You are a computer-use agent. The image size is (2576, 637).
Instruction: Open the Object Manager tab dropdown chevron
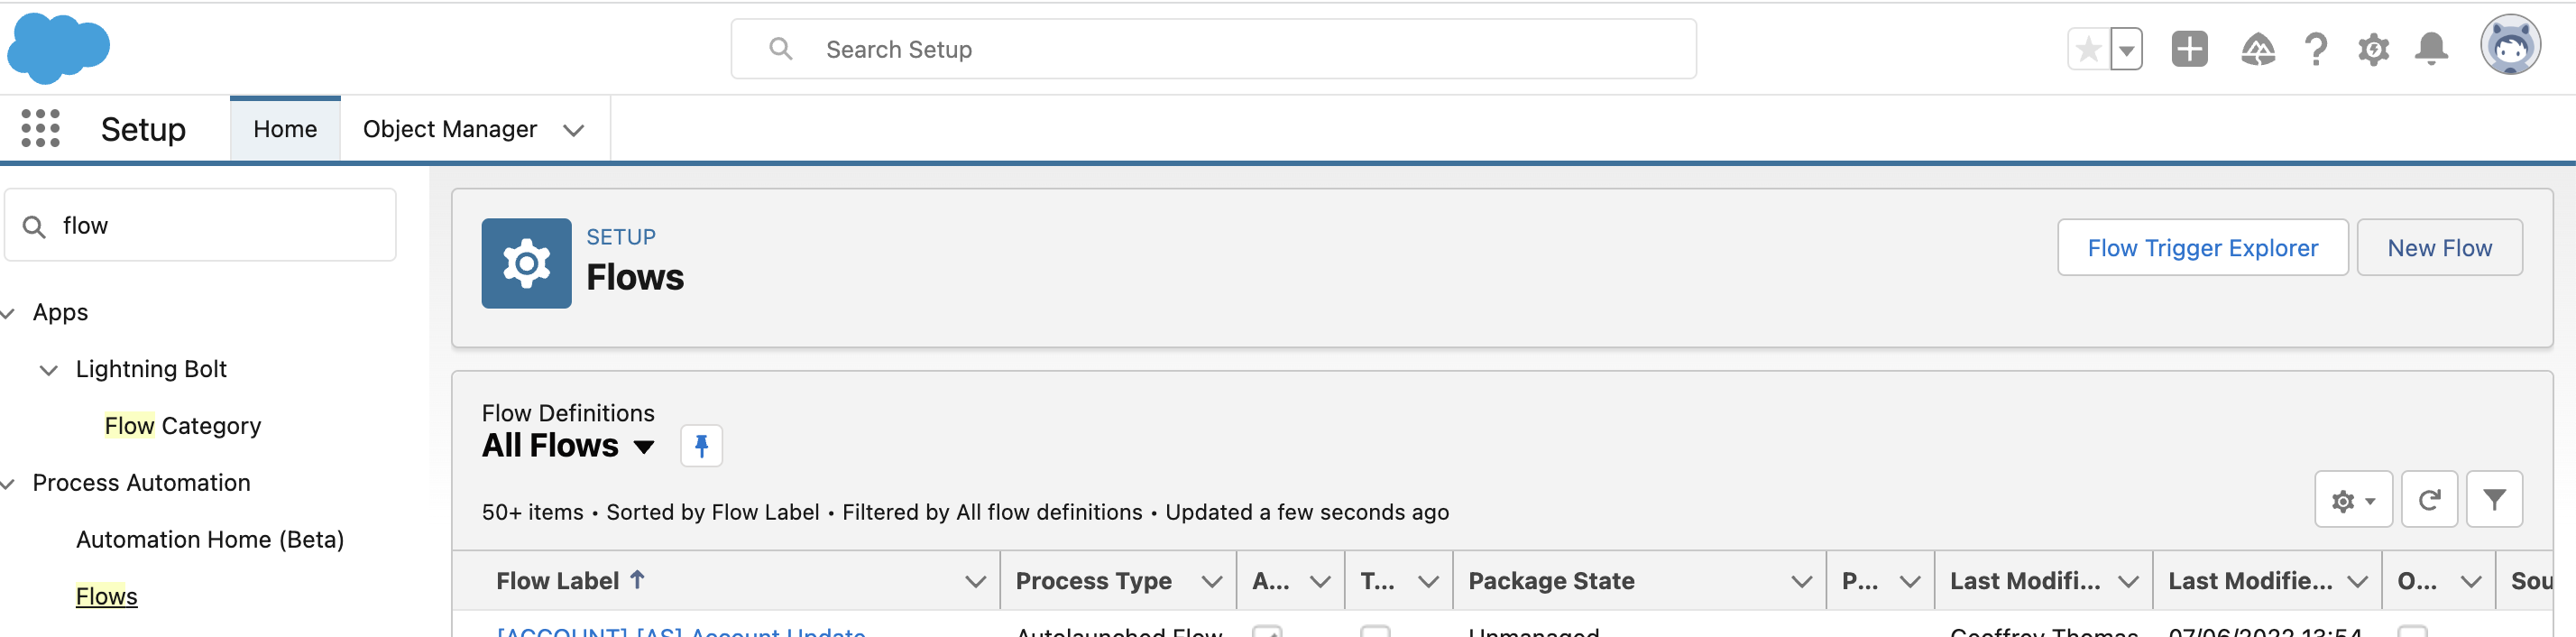click(x=573, y=131)
